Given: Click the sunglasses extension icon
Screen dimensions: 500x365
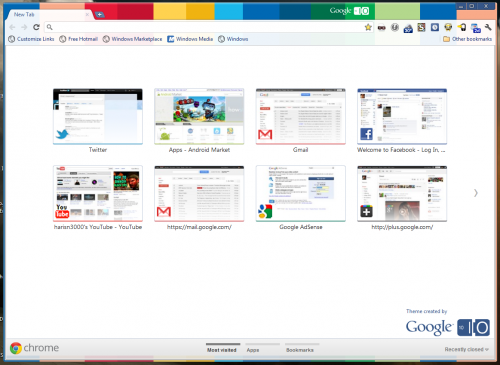Looking at the screenshot, I should point(382,28).
